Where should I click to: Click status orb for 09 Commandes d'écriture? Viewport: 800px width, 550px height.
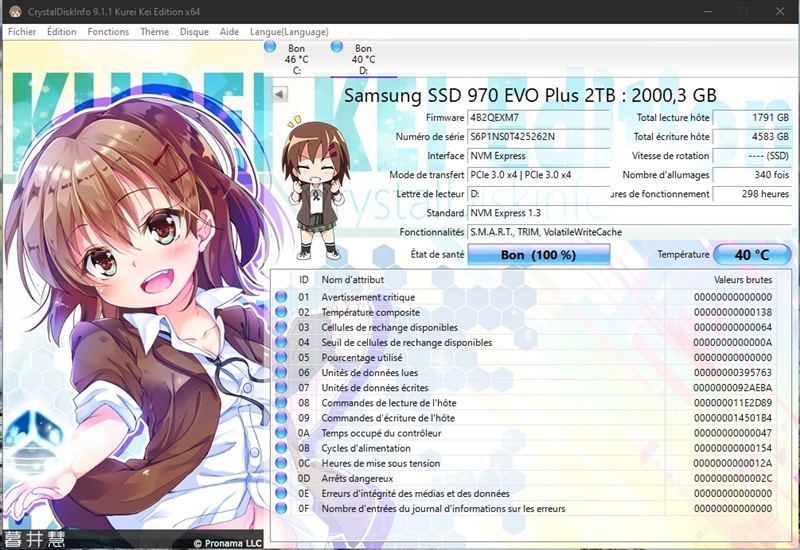point(281,418)
